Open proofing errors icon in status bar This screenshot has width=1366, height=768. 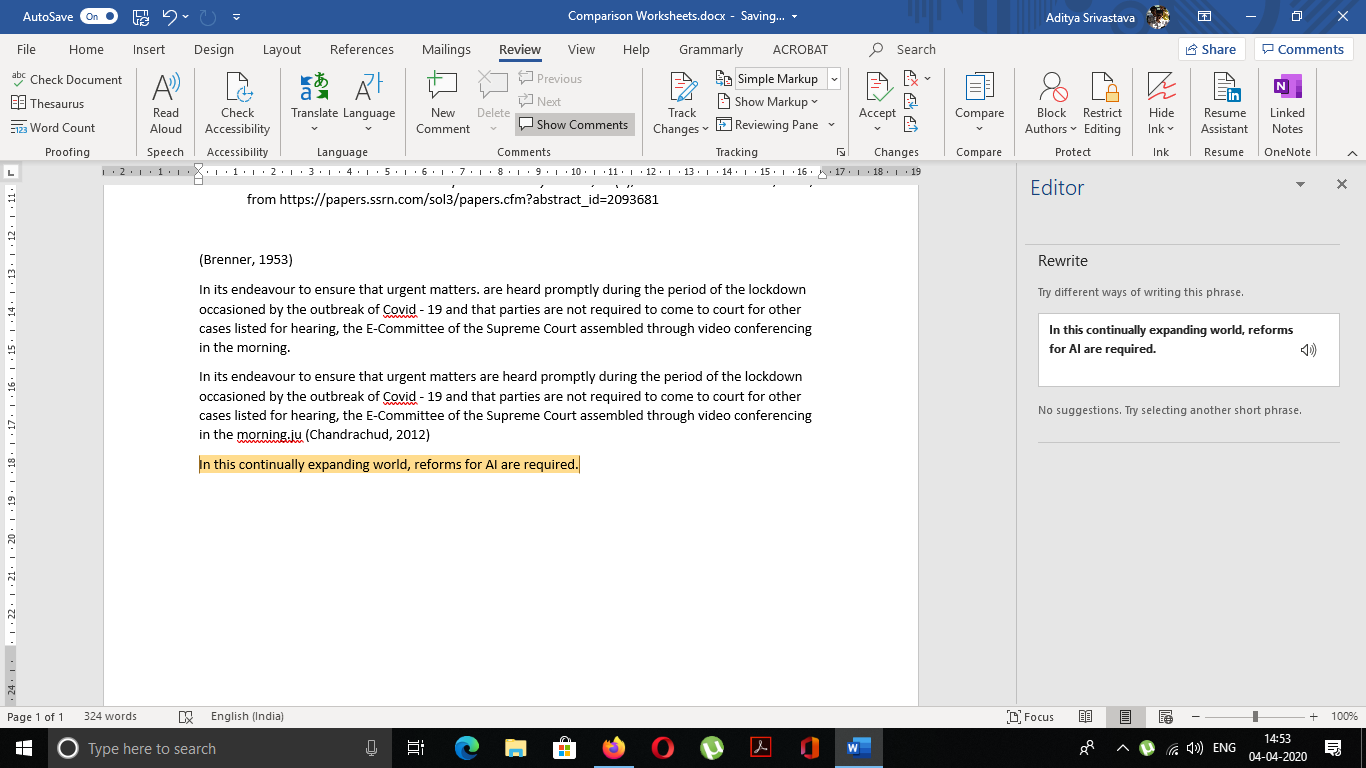[185, 717]
